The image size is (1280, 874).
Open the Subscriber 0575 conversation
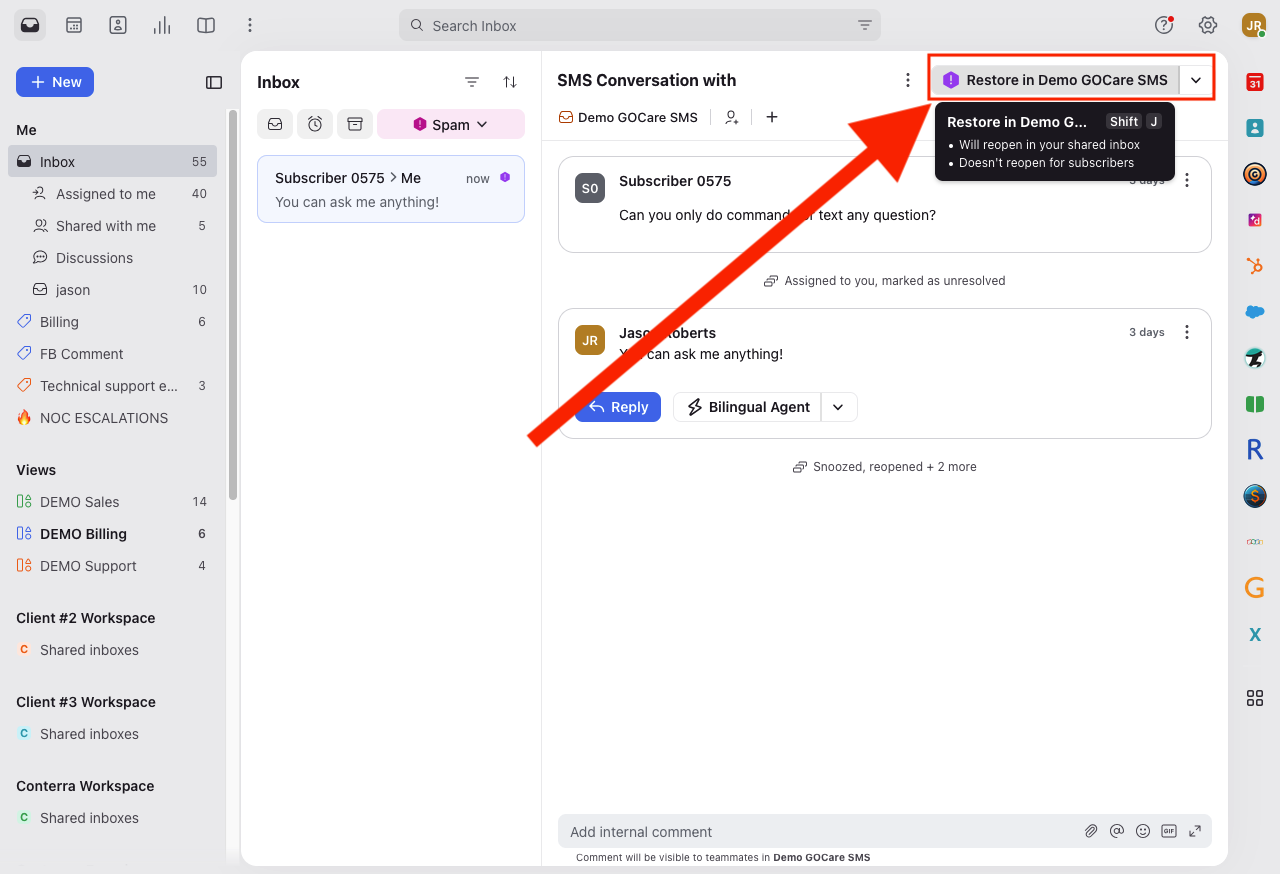[x=391, y=189]
